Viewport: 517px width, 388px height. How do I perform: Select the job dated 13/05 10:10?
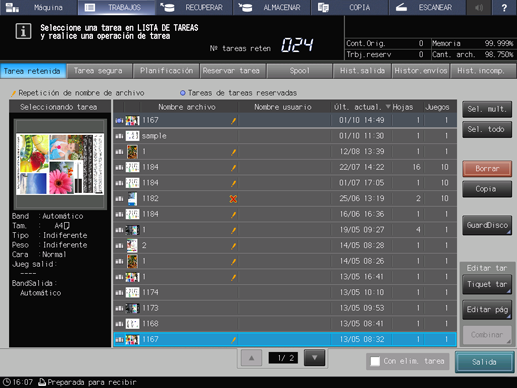coord(285,293)
